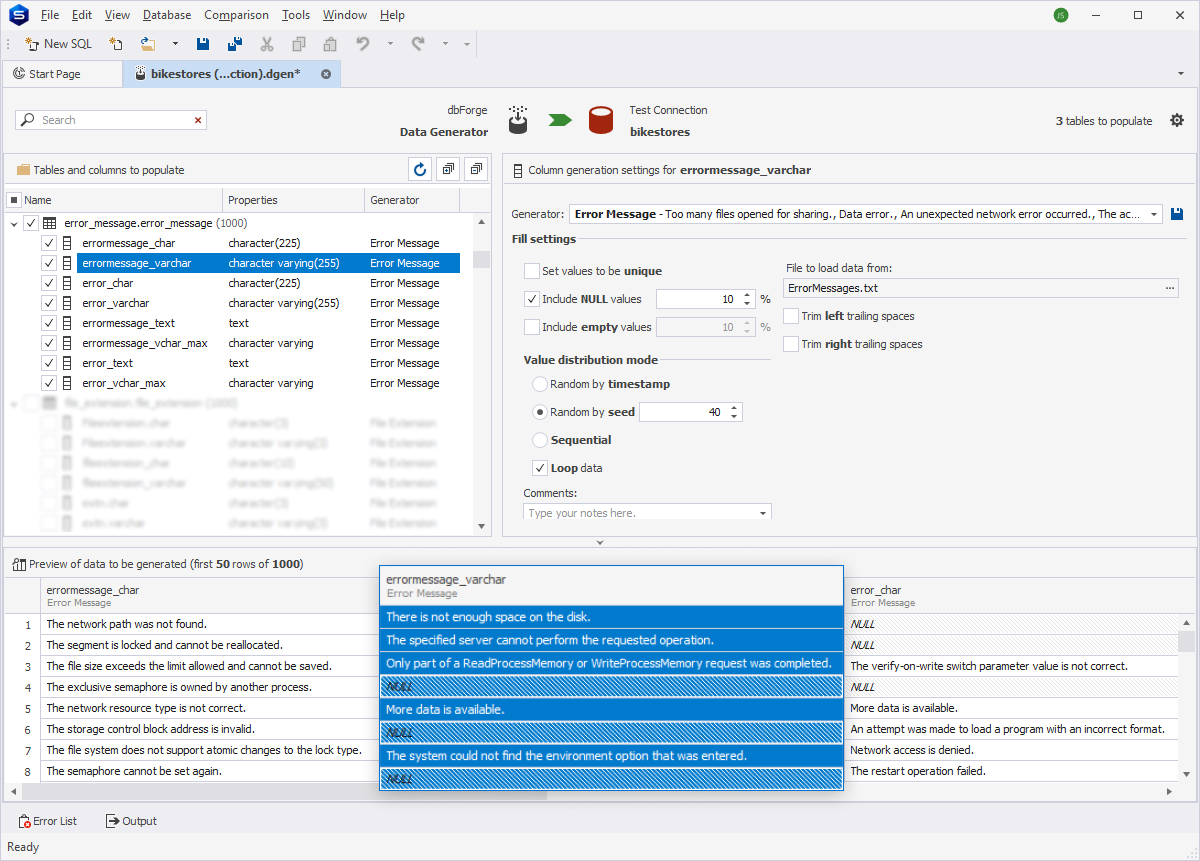Open the Window menu
The width and height of the screenshot is (1200, 861).
(x=346, y=15)
